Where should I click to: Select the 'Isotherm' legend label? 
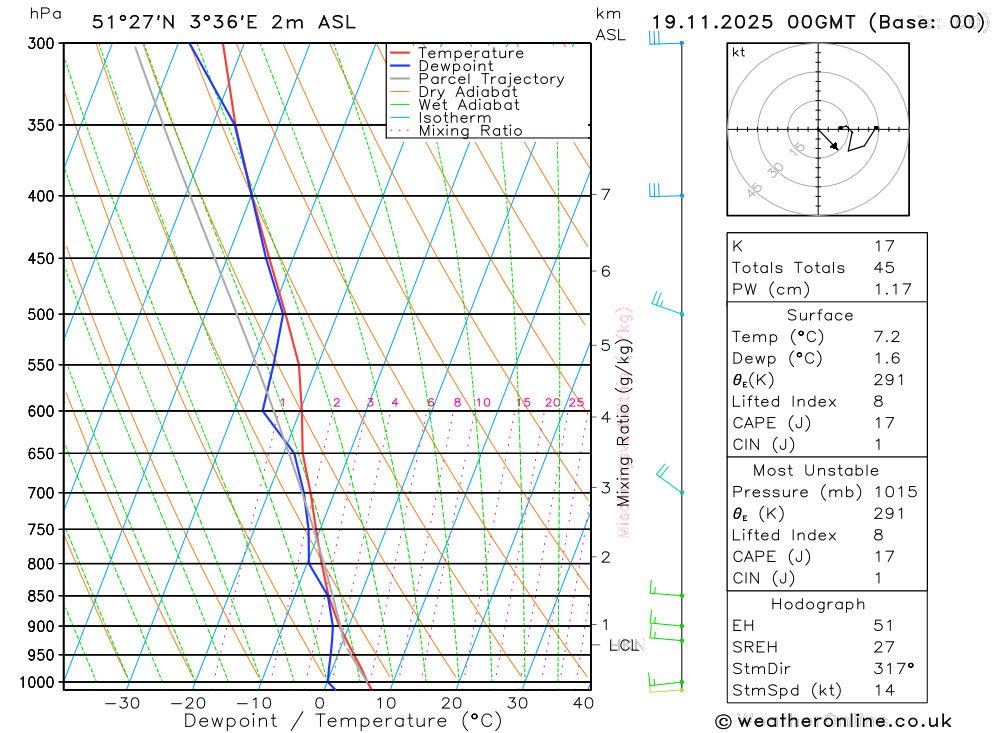[455, 118]
